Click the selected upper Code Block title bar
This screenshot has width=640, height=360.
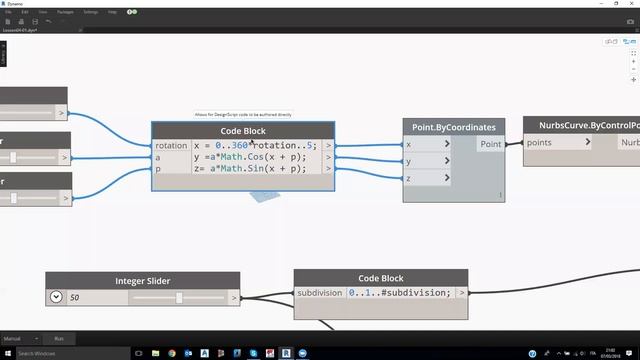[x=243, y=131]
